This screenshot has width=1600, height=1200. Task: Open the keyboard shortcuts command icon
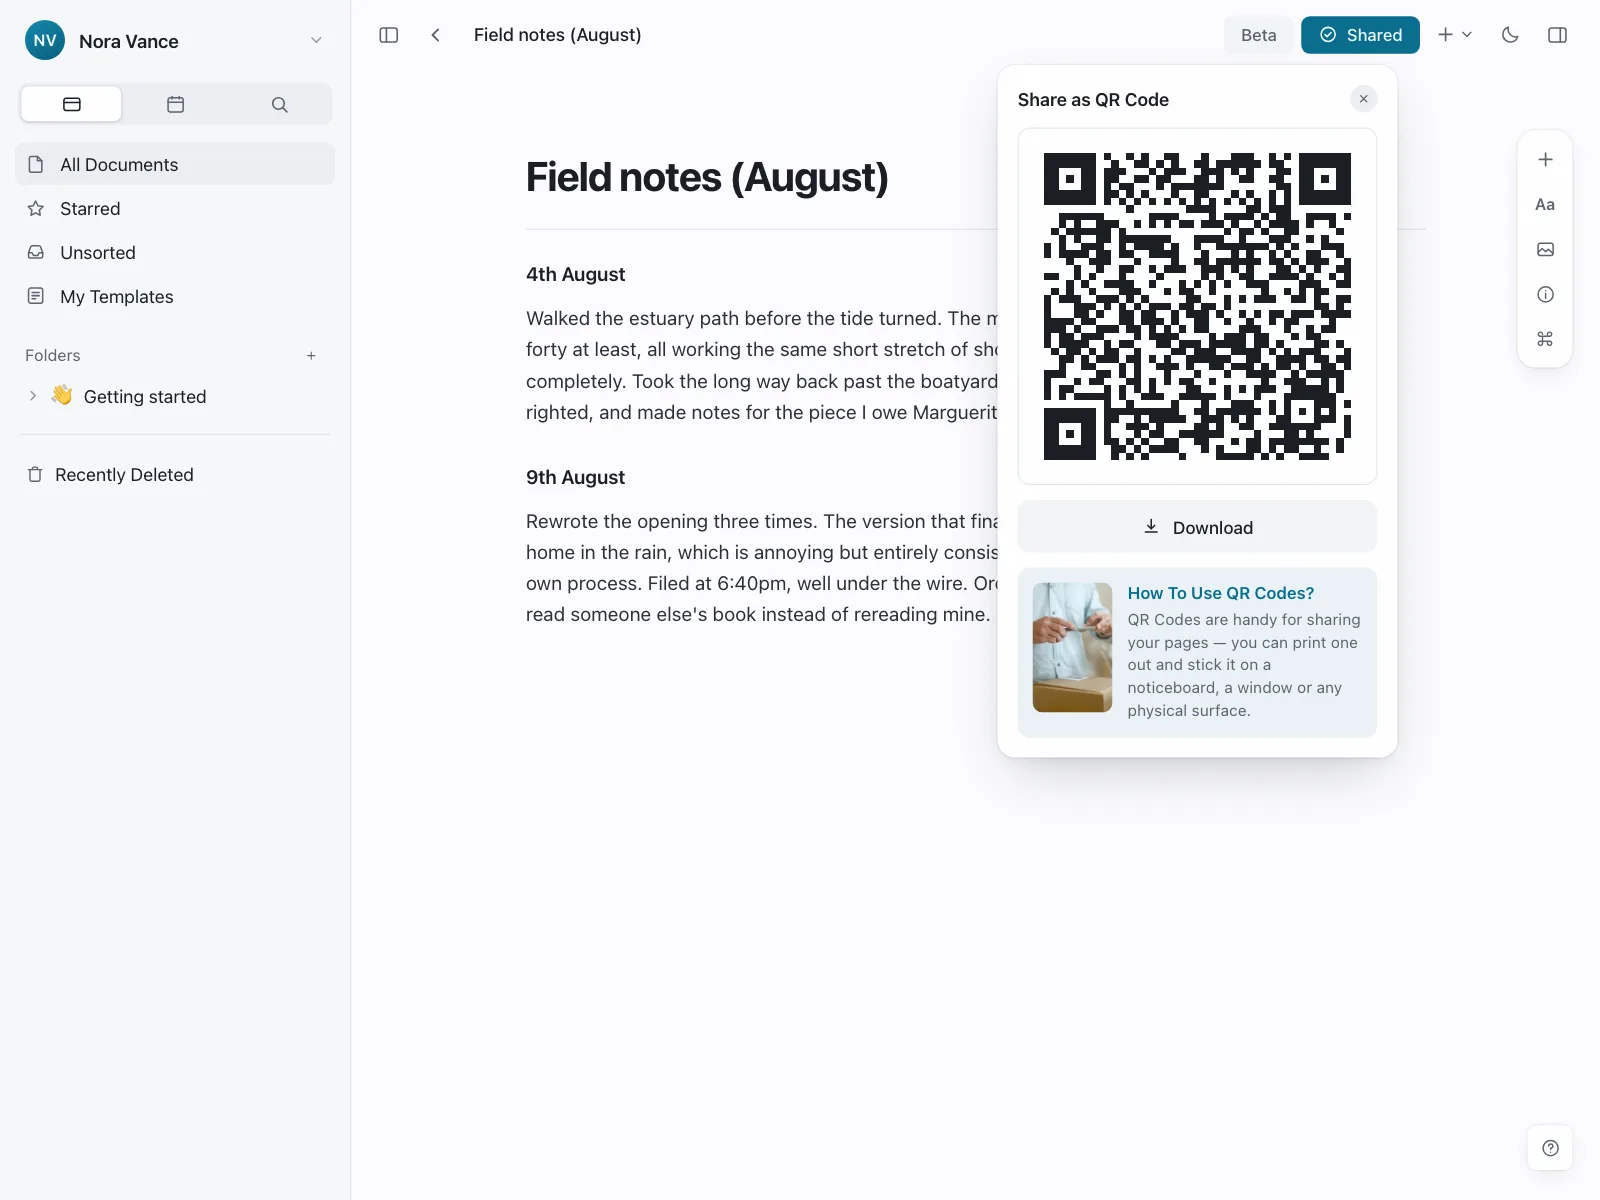1545,339
